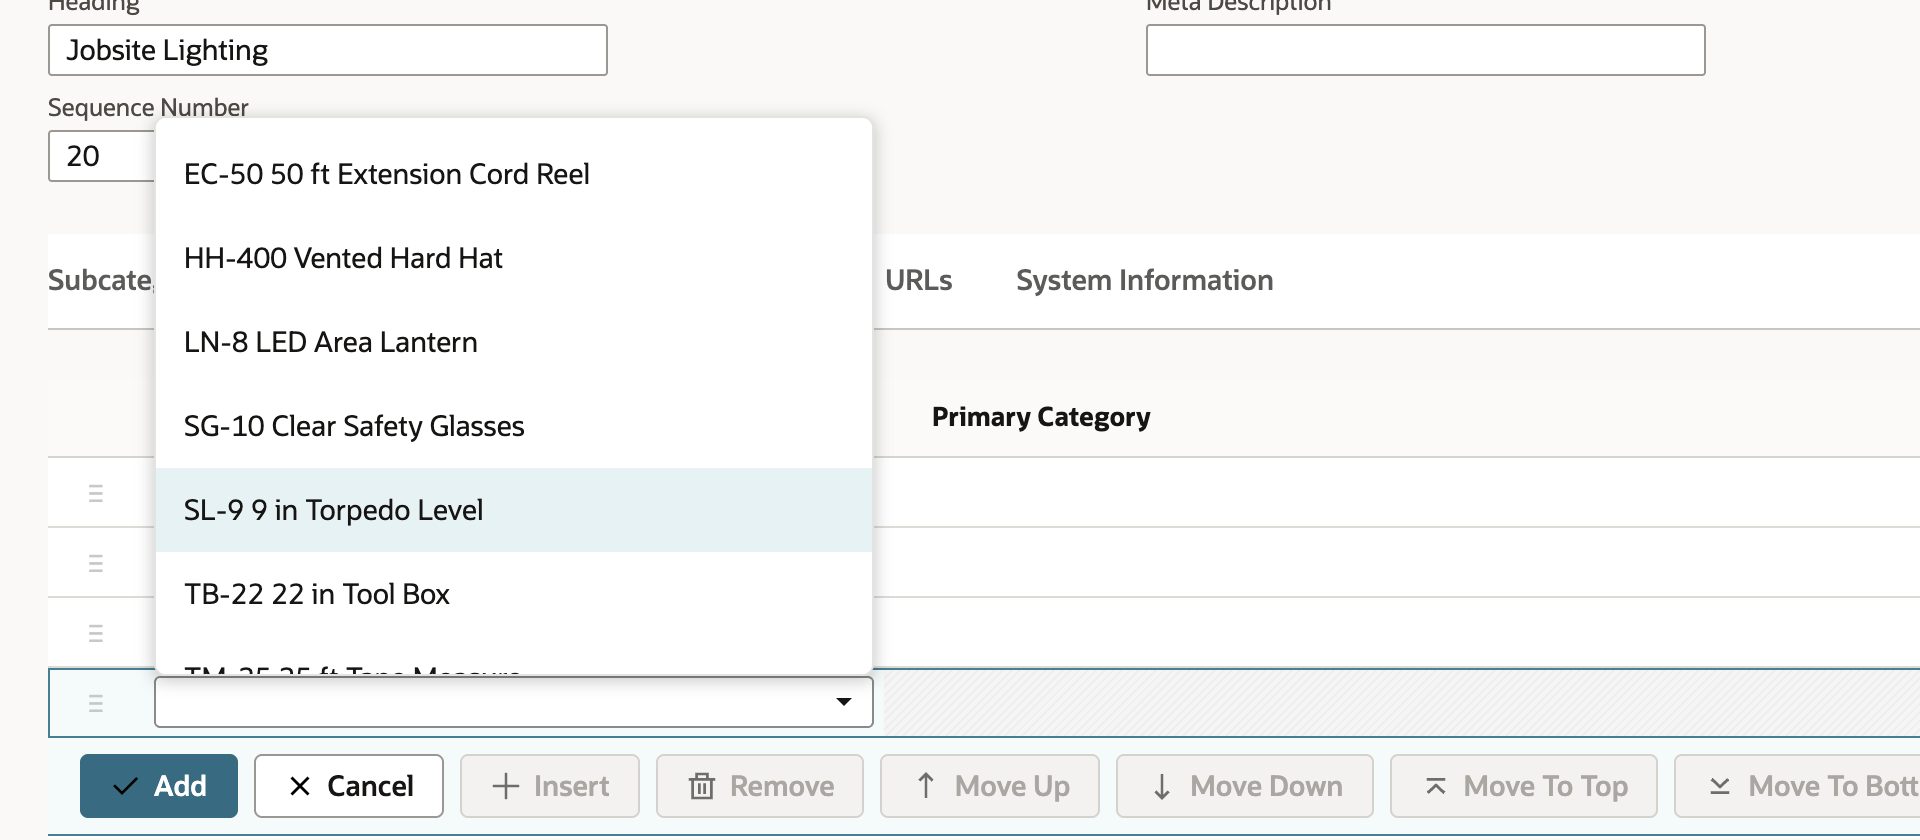Click the Move Down button

pos(1245,786)
